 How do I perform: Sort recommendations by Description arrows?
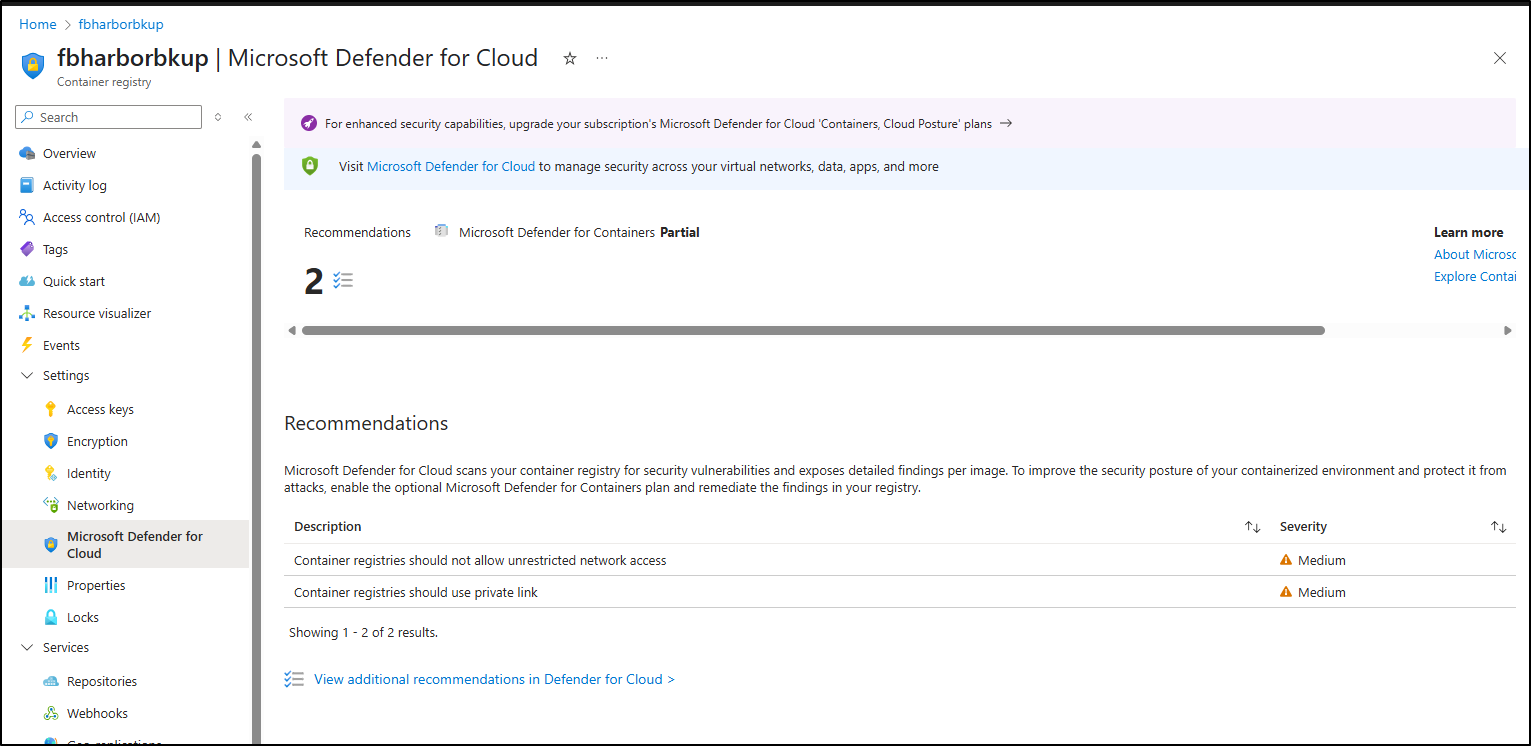point(1252,527)
